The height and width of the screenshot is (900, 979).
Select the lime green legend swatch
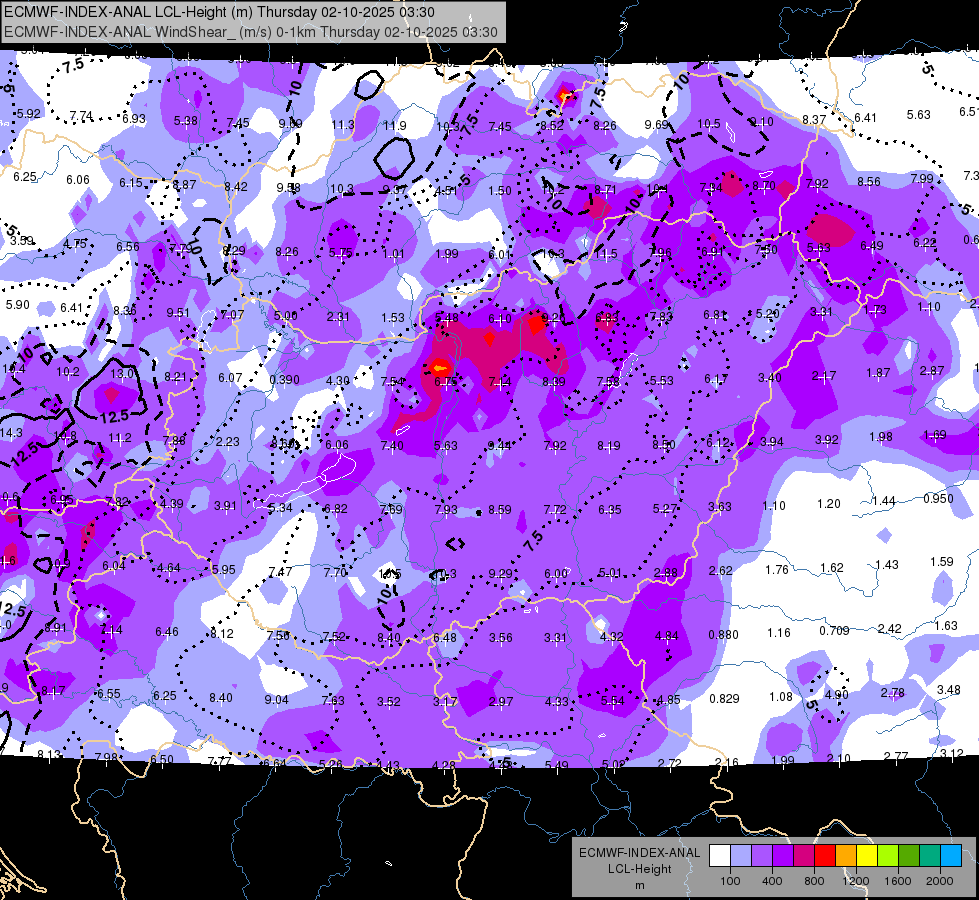(888, 855)
